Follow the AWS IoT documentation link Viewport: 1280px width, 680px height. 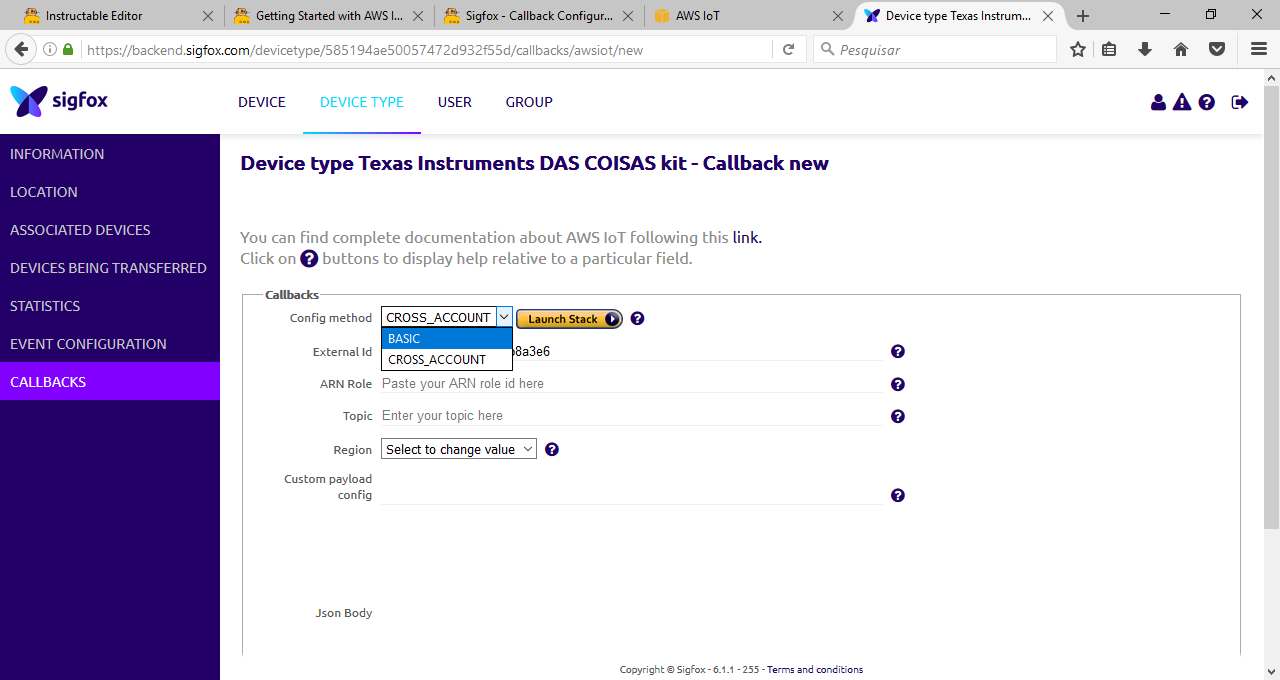coord(746,237)
